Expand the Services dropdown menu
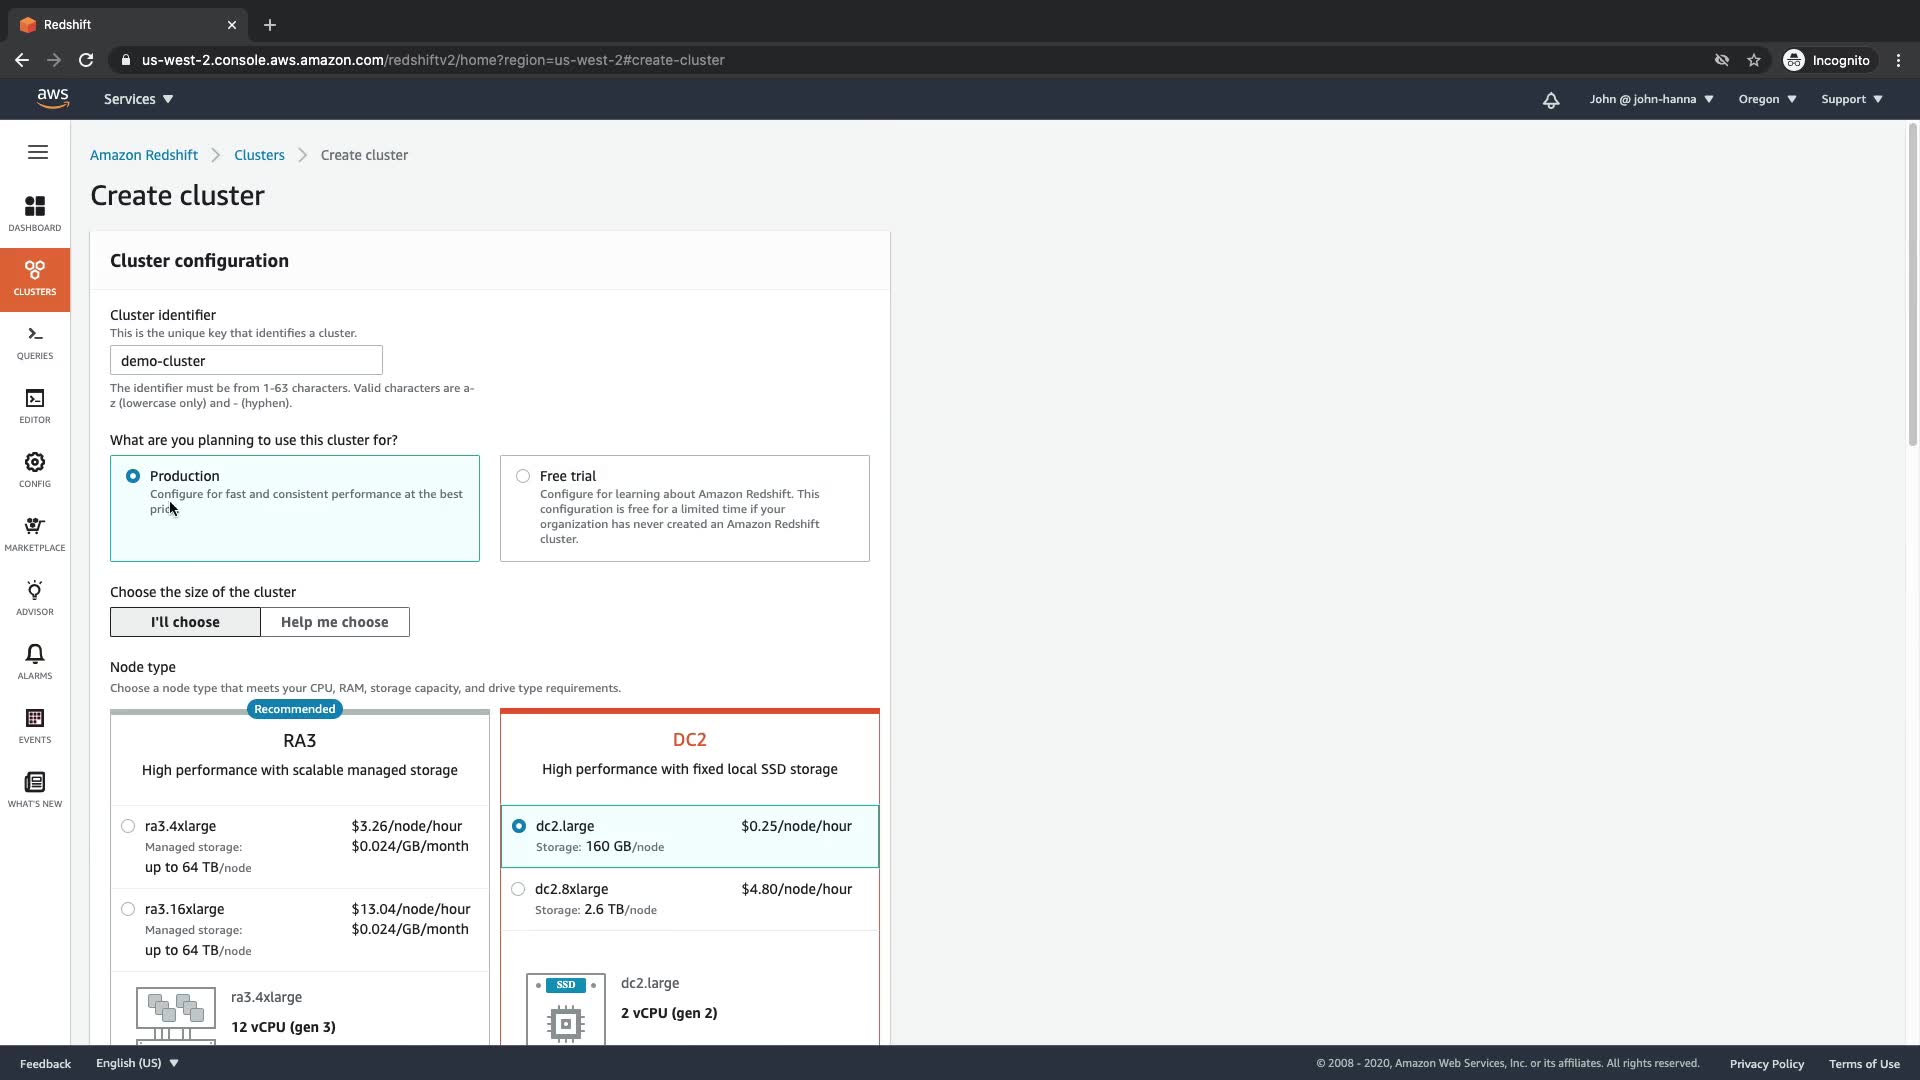The image size is (1920, 1080). (x=138, y=99)
